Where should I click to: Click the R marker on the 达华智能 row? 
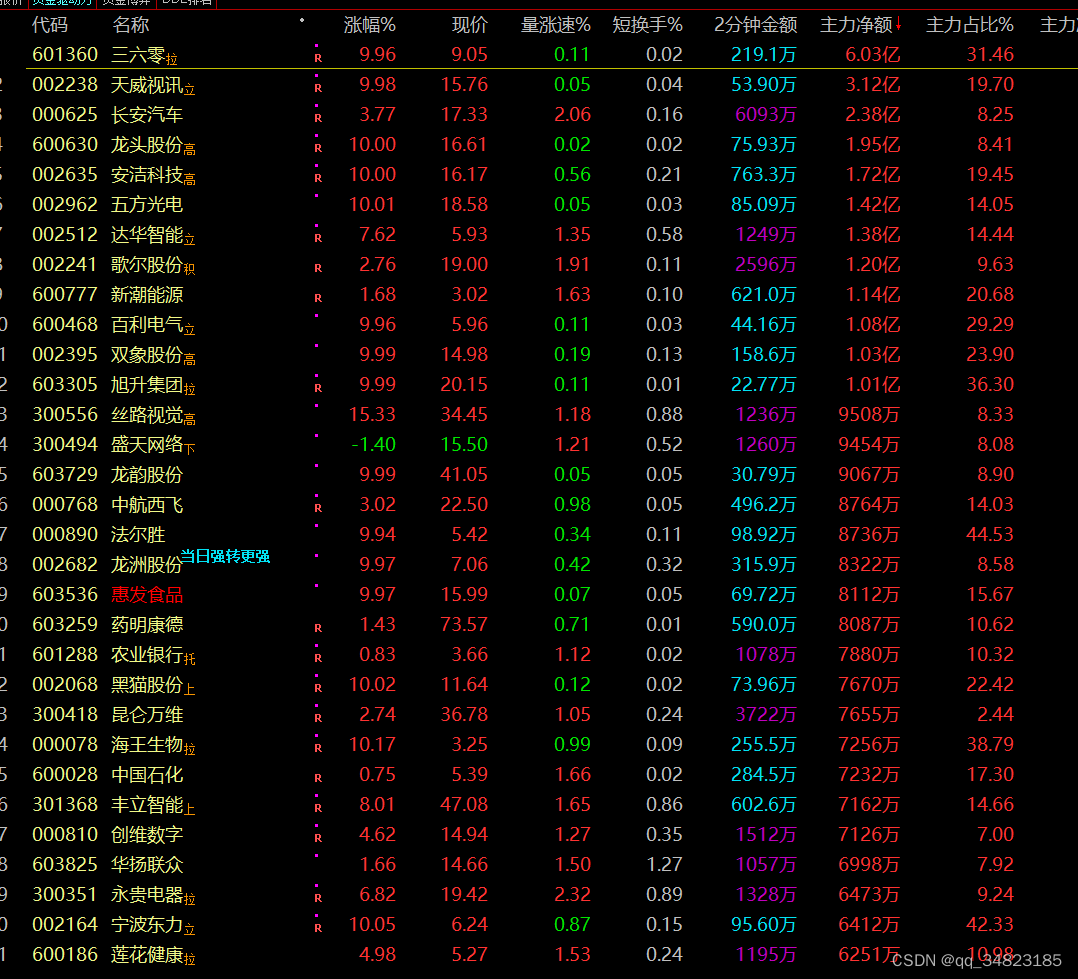tap(318, 238)
